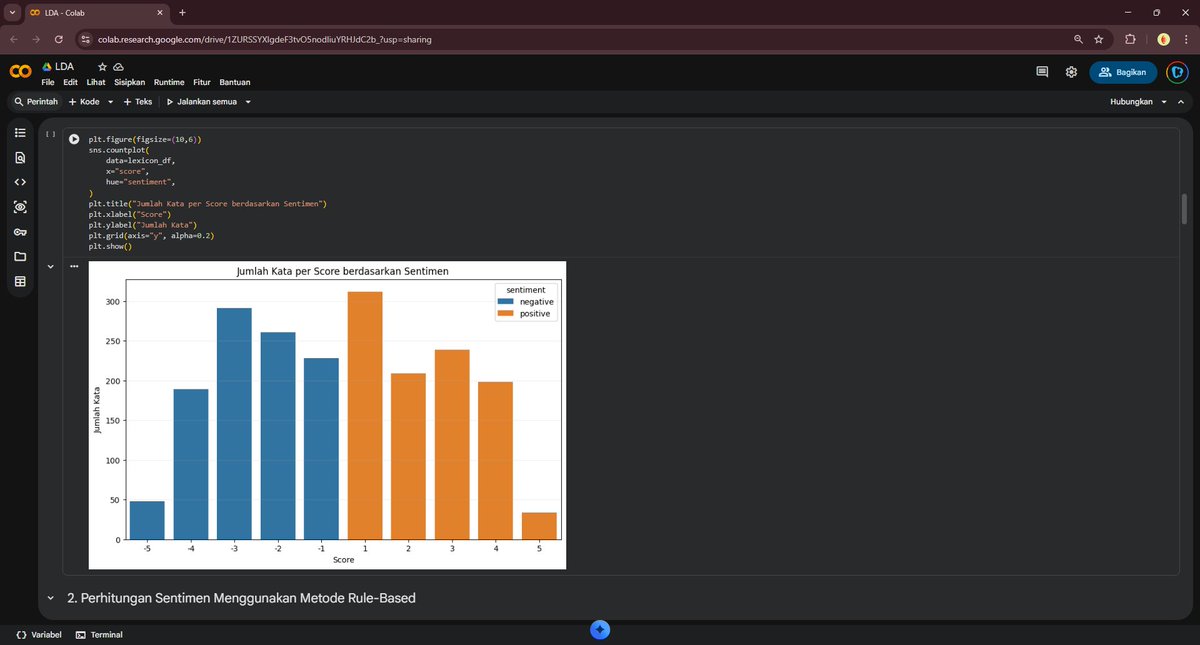This screenshot has width=1200, height=645.
Task: Click the chart title Jumlah Kata per Score
Action: tap(342, 271)
